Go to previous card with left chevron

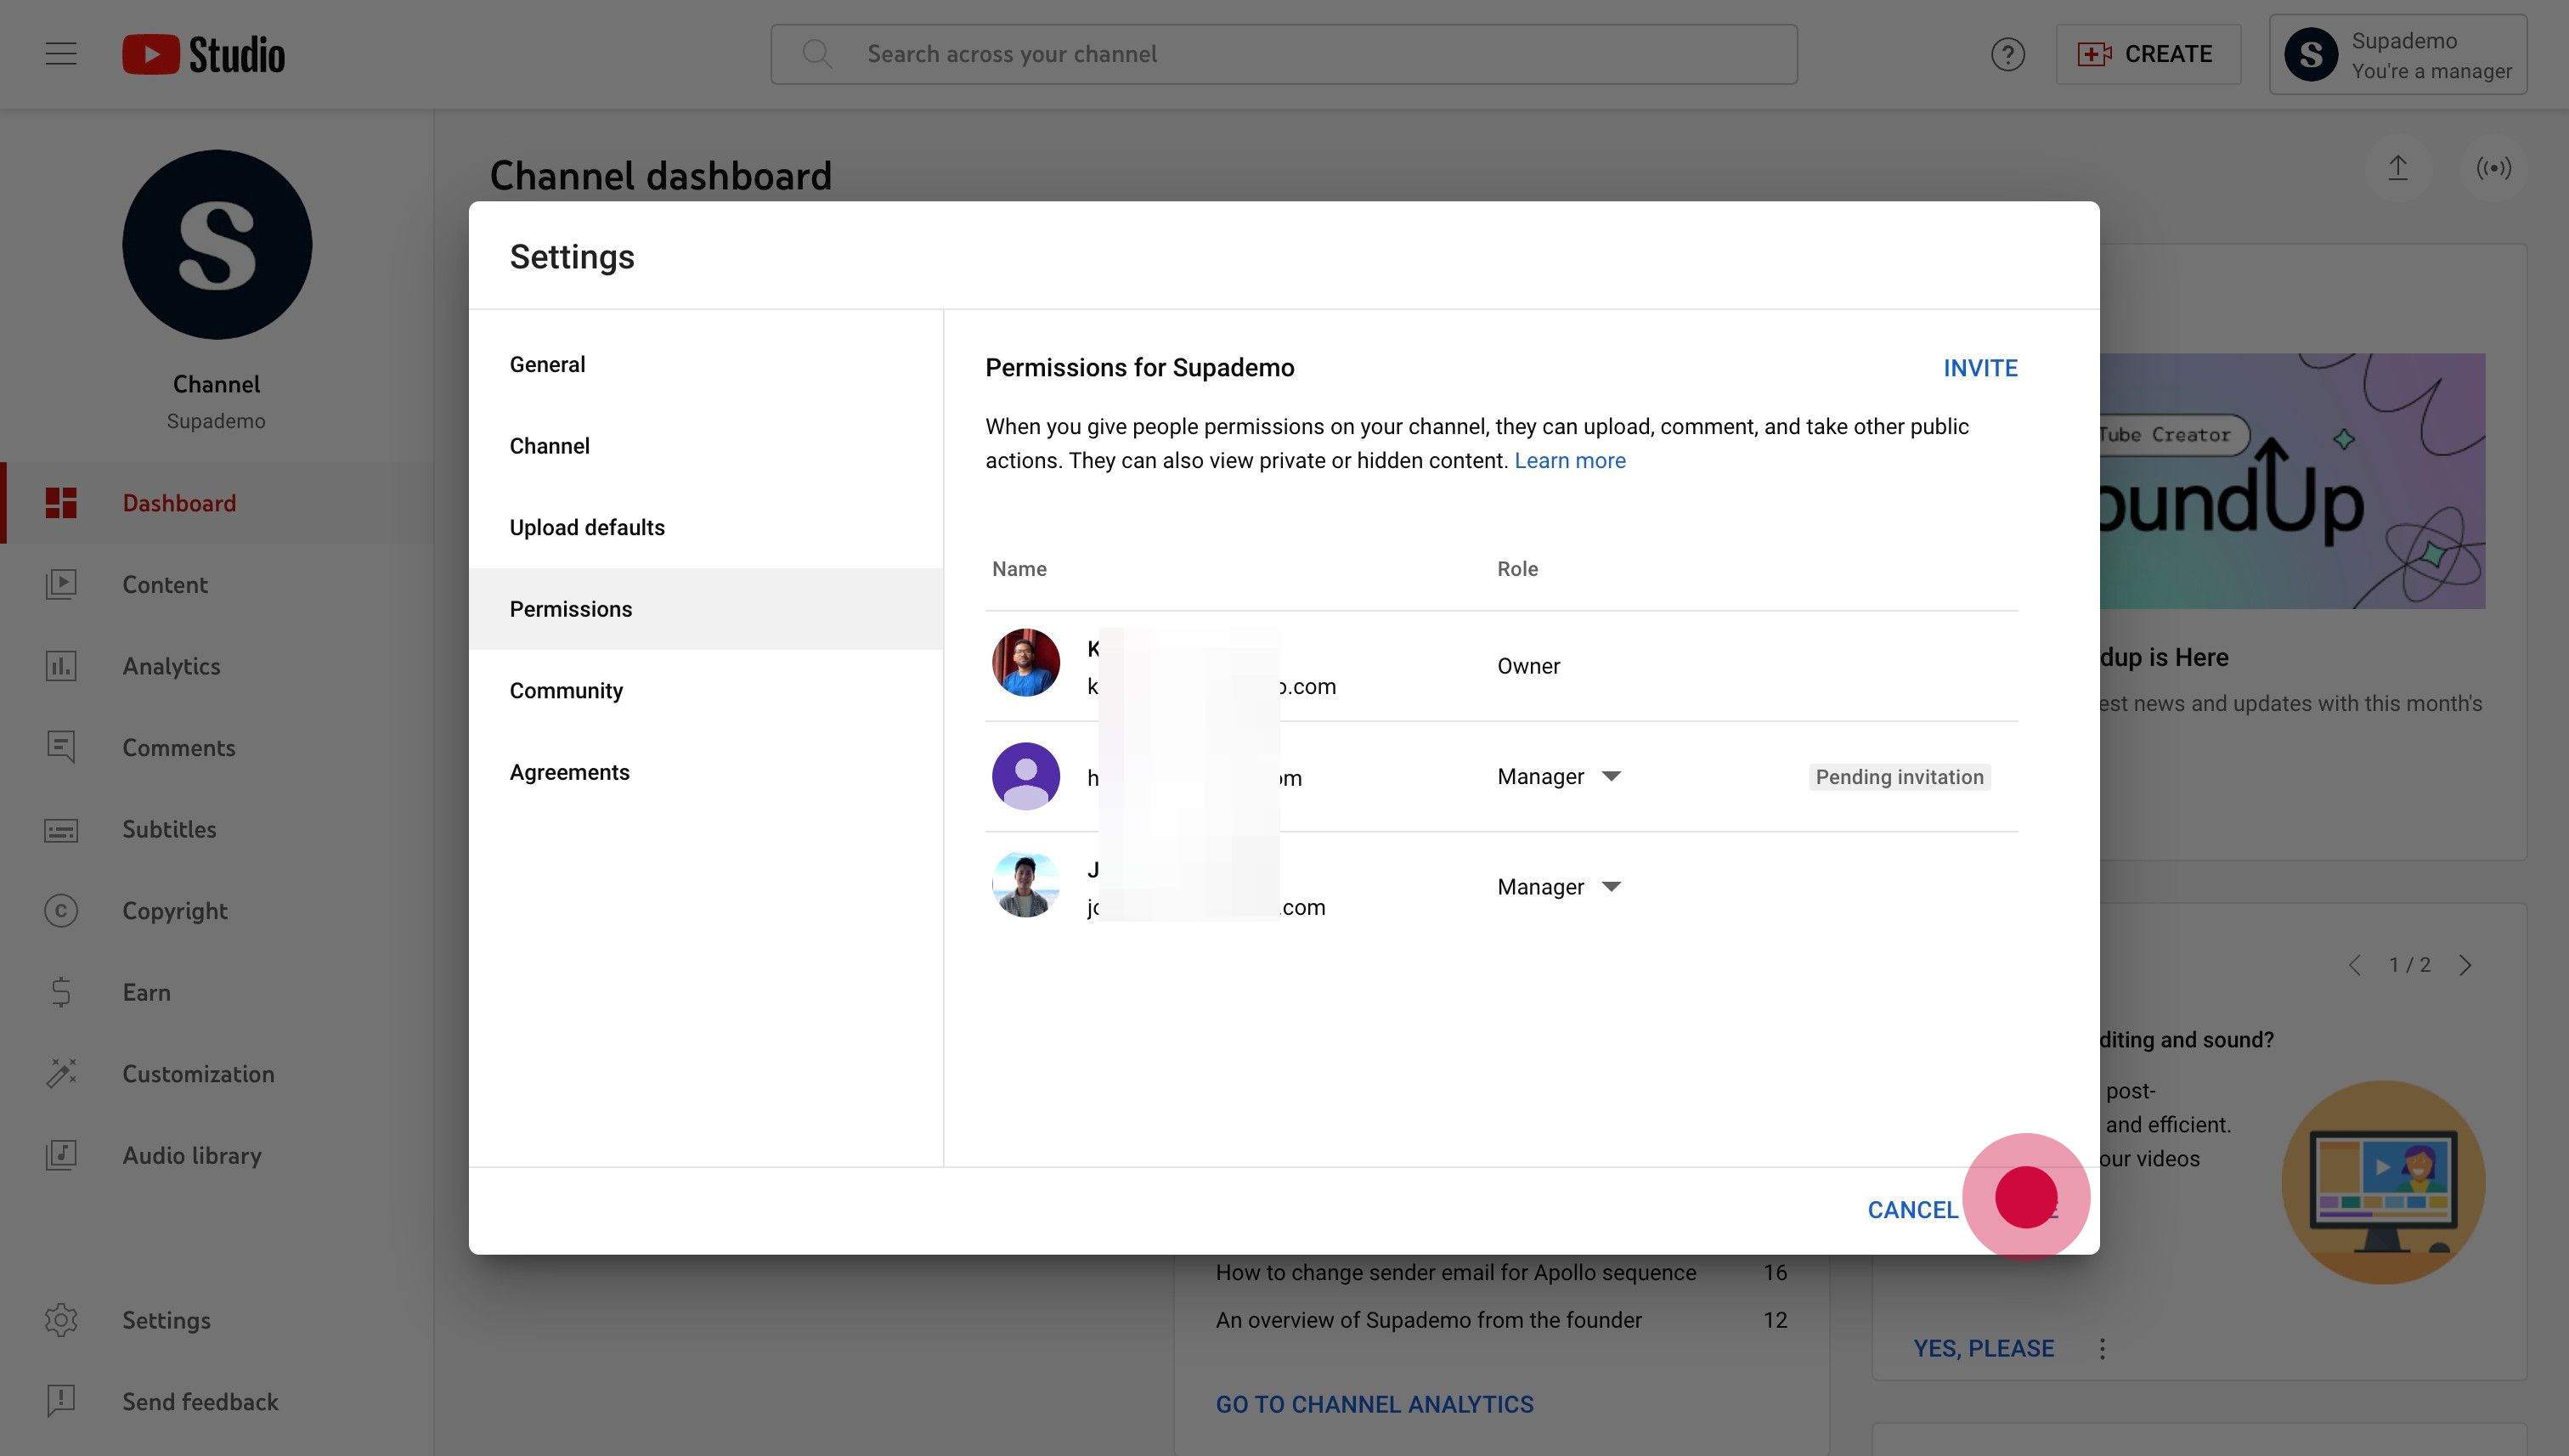(x=2355, y=965)
